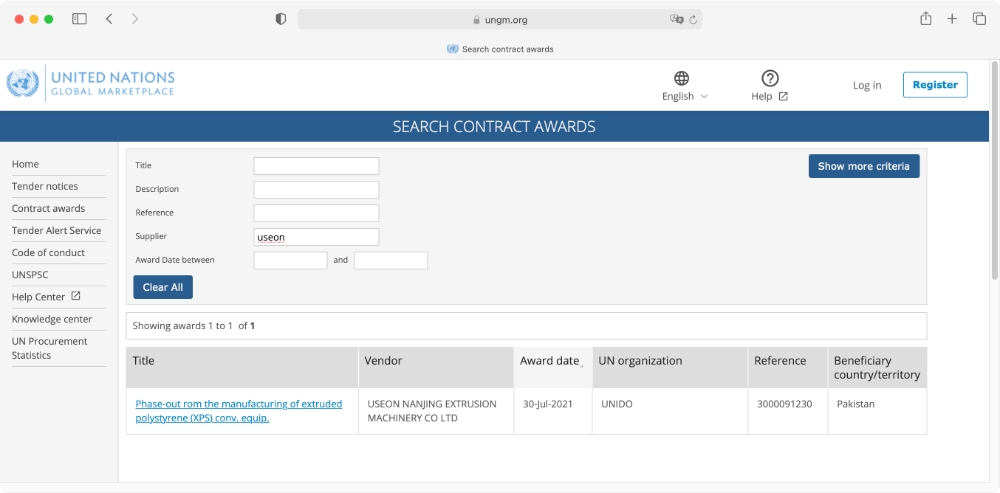Click the Reference input field
Screen dimensions: 1000x493
click(x=316, y=213)
